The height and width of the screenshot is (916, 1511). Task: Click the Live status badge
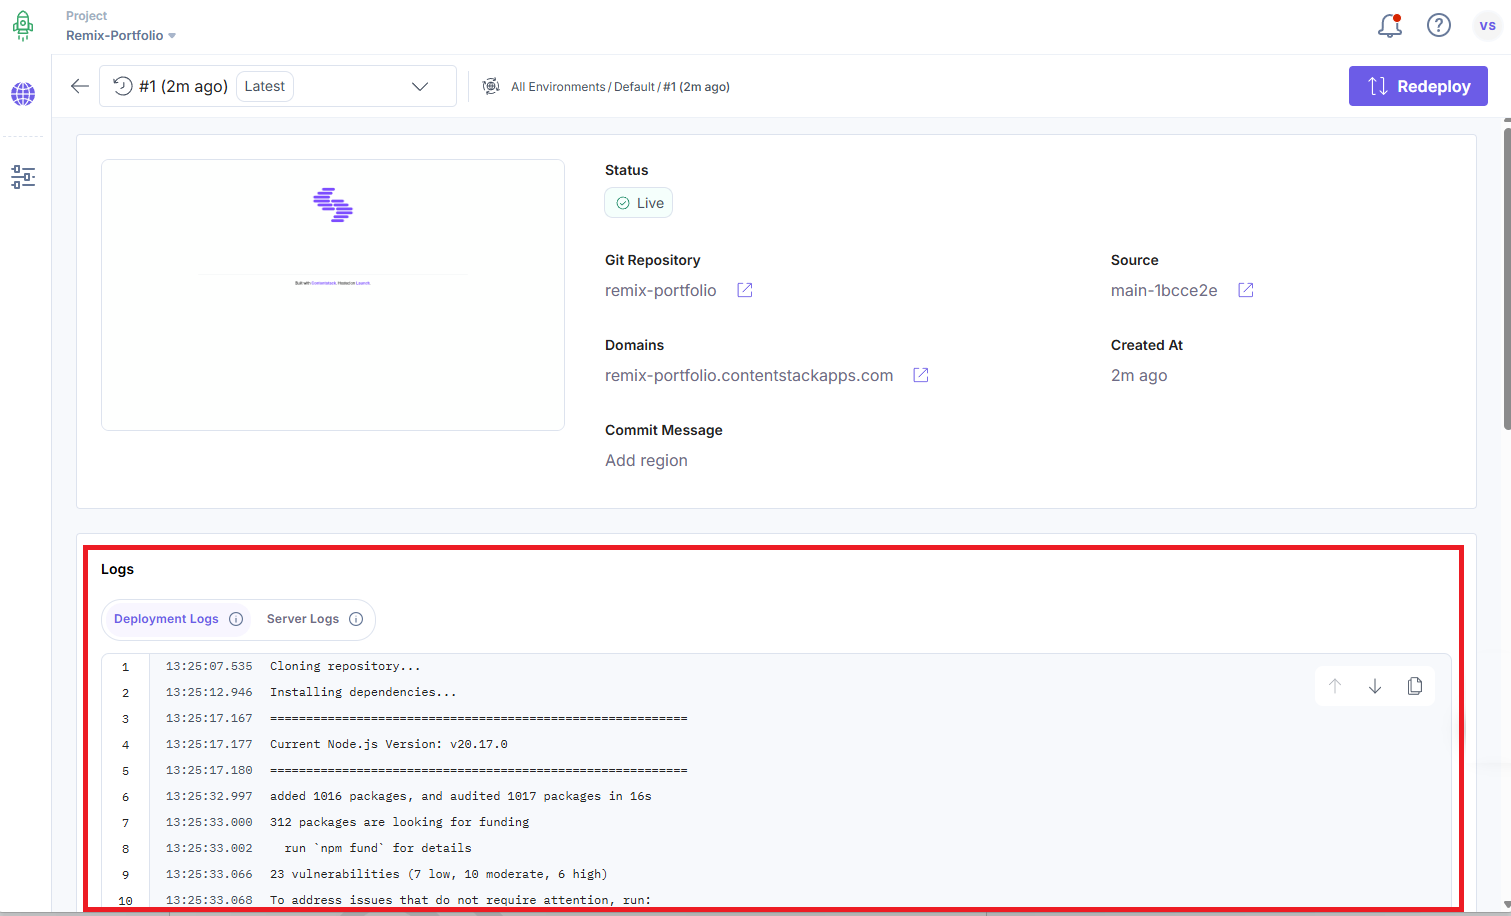639,203
